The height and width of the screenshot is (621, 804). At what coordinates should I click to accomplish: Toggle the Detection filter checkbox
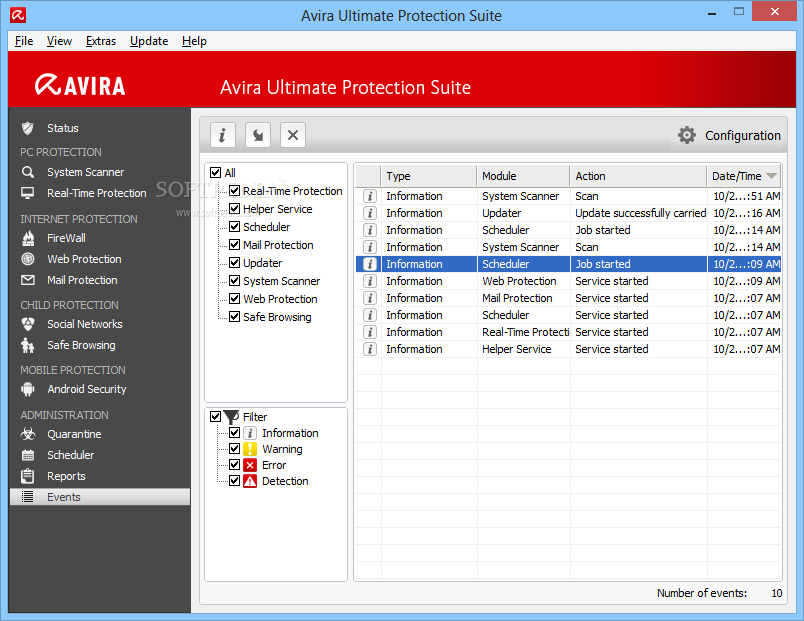[x=234, y=480]
